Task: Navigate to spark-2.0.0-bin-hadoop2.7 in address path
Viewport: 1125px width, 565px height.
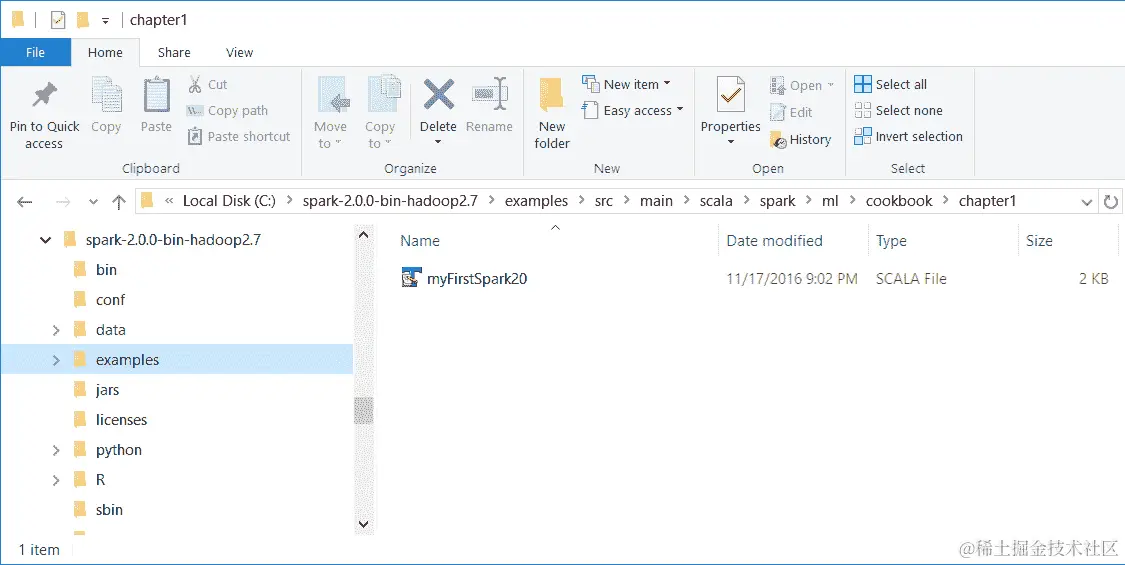Action: 390,201
